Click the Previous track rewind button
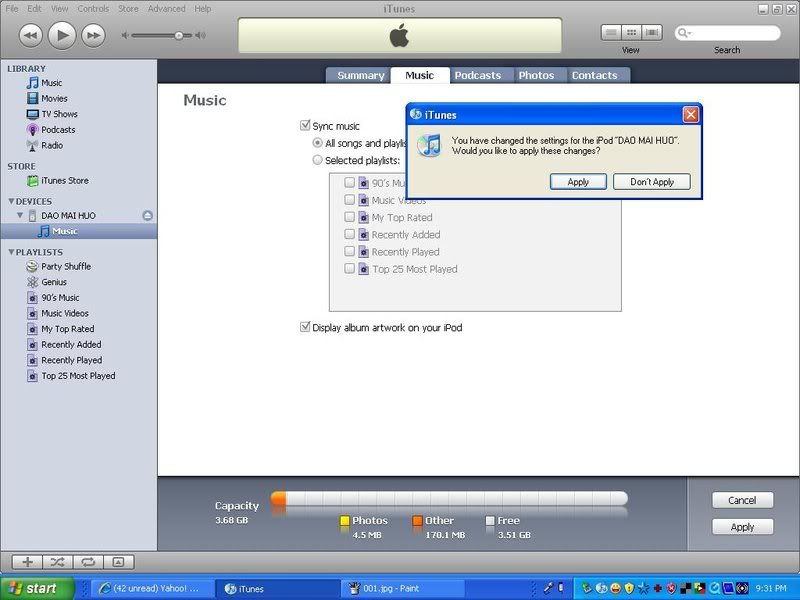Viewport: 800px width, 600px height. [x=31, y=36]
